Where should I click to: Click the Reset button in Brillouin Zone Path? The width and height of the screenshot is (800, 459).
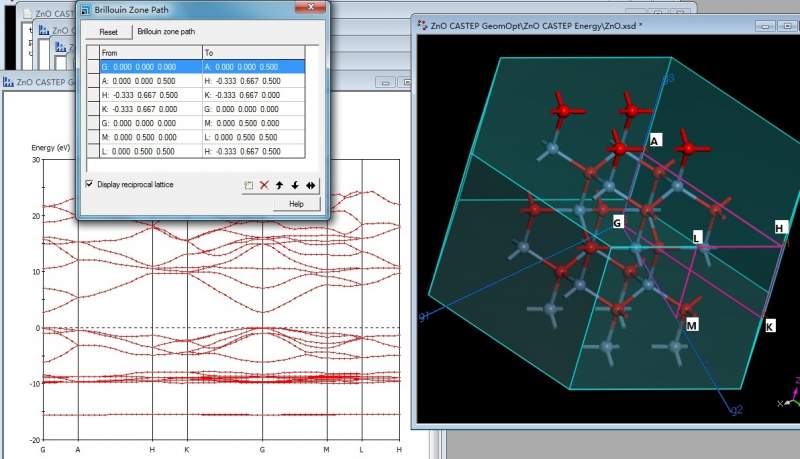click(x=108, y=32)
